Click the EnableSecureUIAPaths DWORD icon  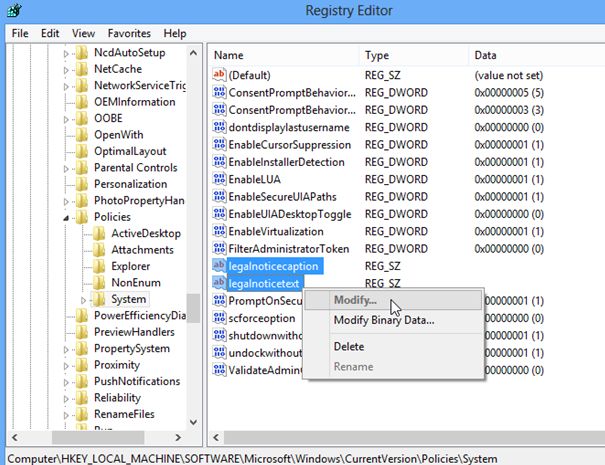point(219,196)
